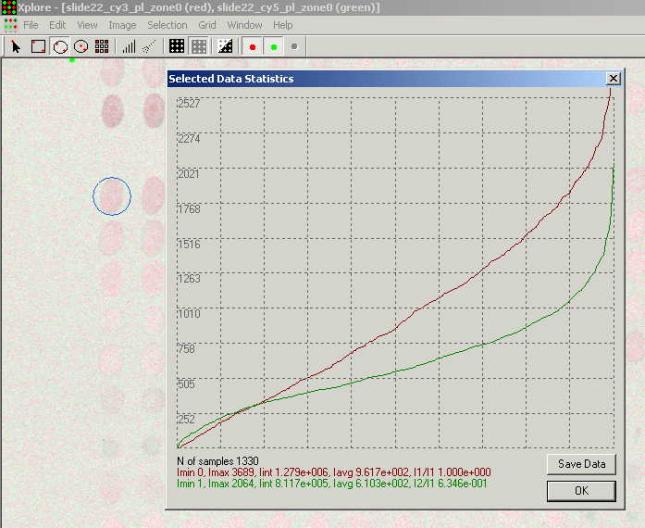
Task: Open the bar histogram statistics tool
Action: [129, 46]
